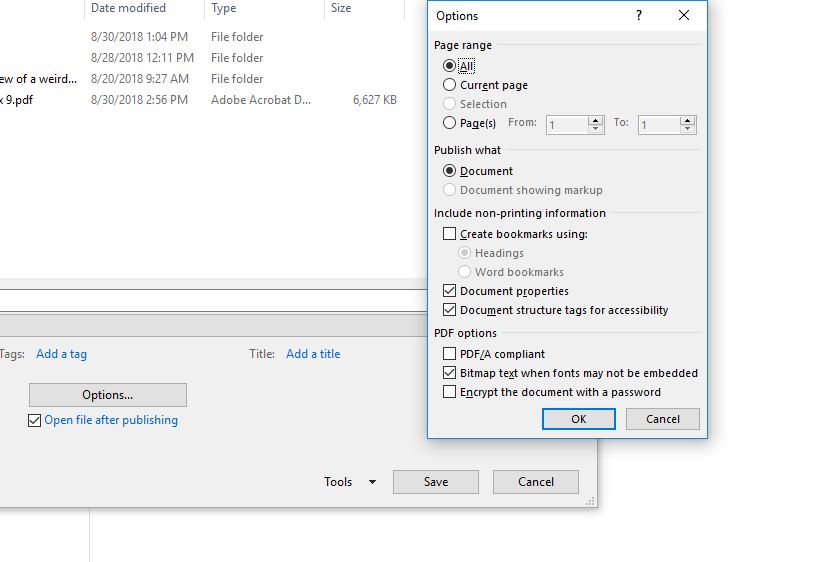Decrease the To page value
This screenshot has width=833, height=562.
point(687,129)
